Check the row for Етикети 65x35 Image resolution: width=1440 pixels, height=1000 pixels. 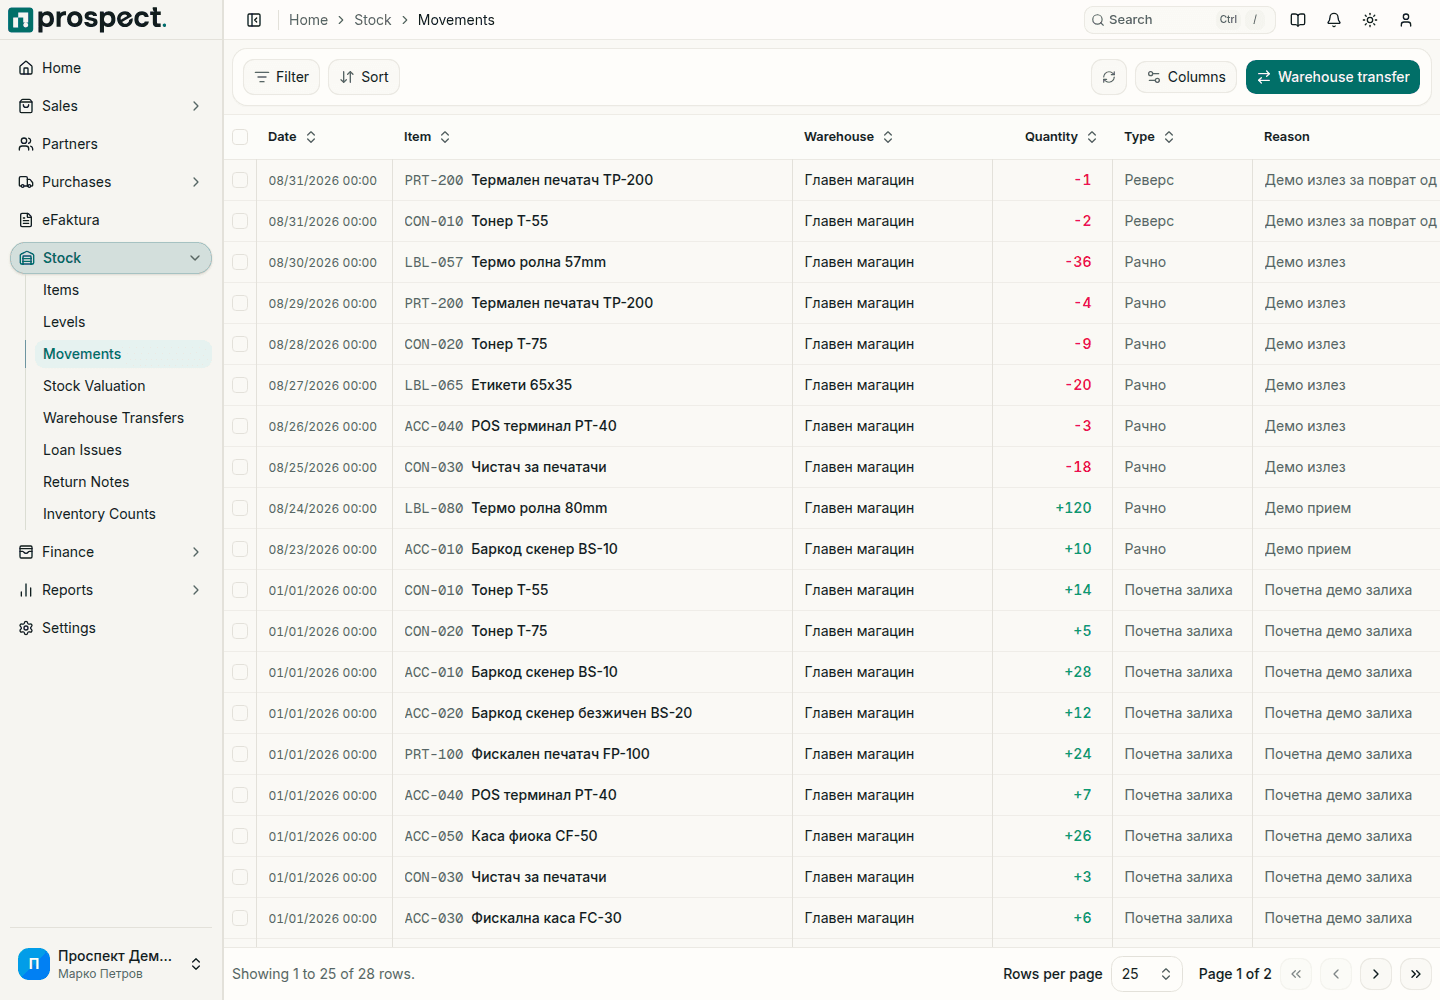(x=240, y=385)
